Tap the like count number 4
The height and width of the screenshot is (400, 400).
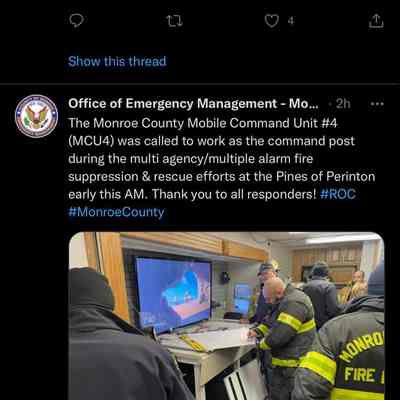[291, 21]
